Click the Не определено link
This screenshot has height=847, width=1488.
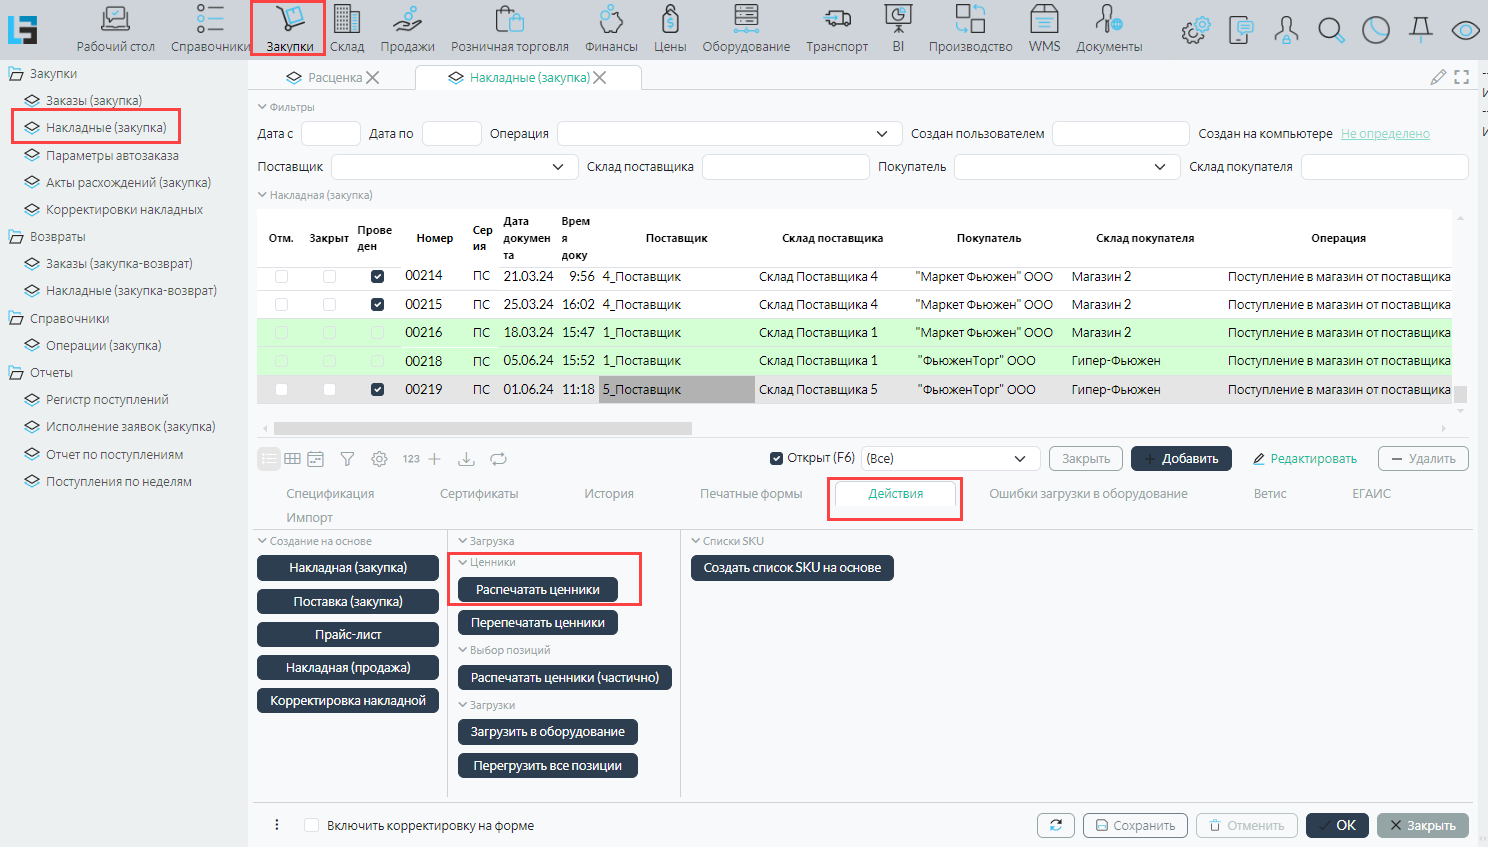[1385, 134]
